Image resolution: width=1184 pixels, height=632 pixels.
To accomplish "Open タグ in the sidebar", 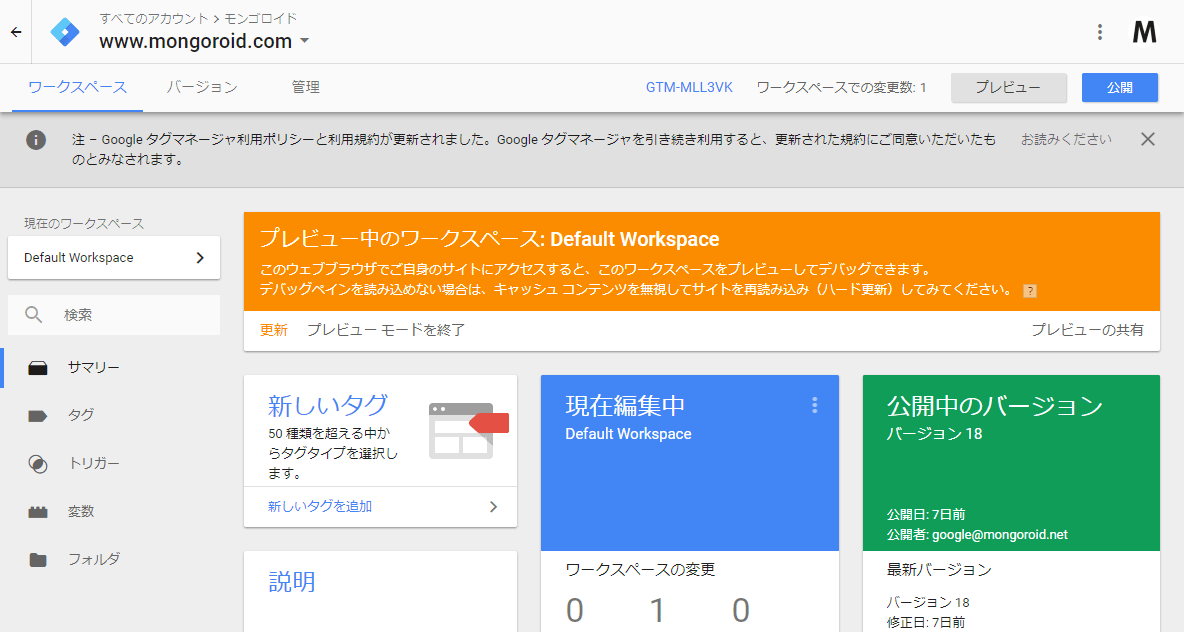I will (81, 415).
